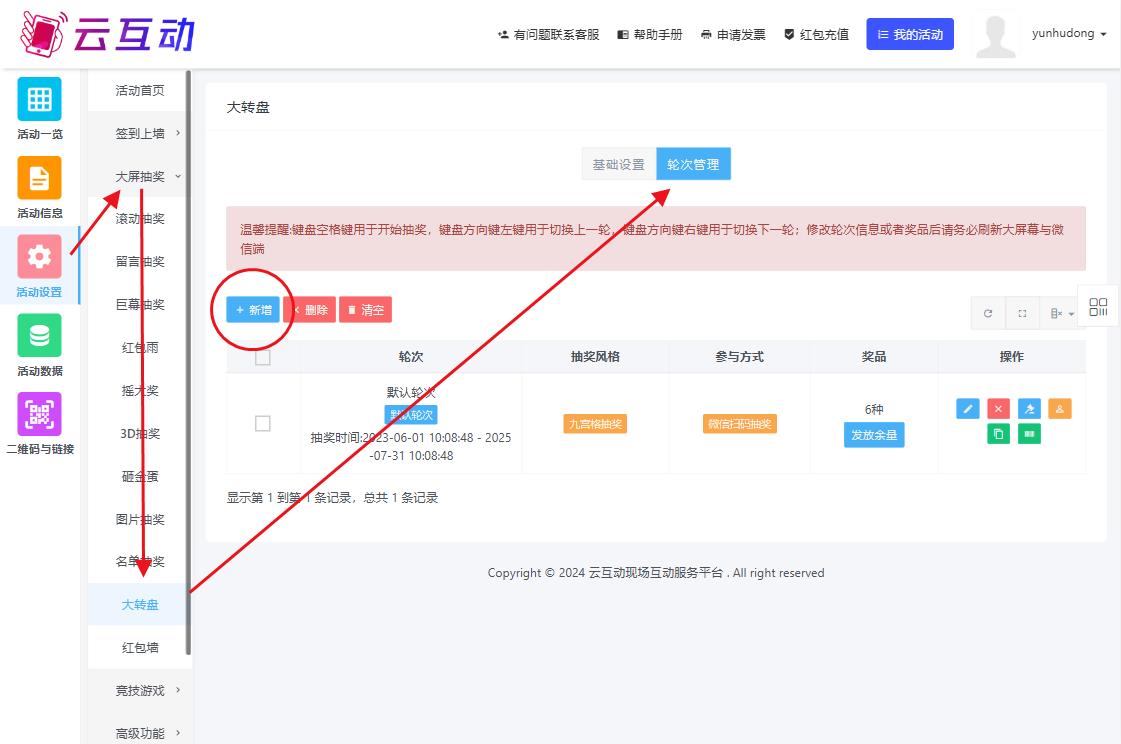Click the orange user icon in the 操作 column

[1060, 409]
